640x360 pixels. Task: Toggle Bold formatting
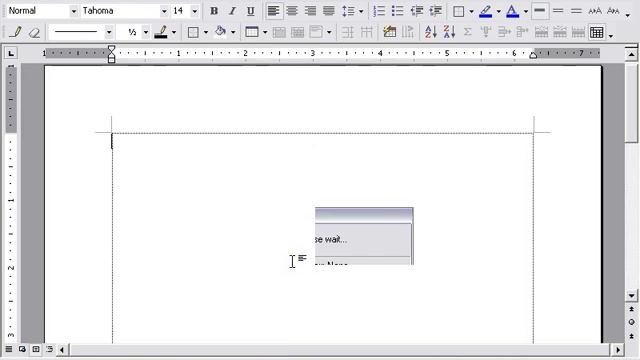click(213, 11)
